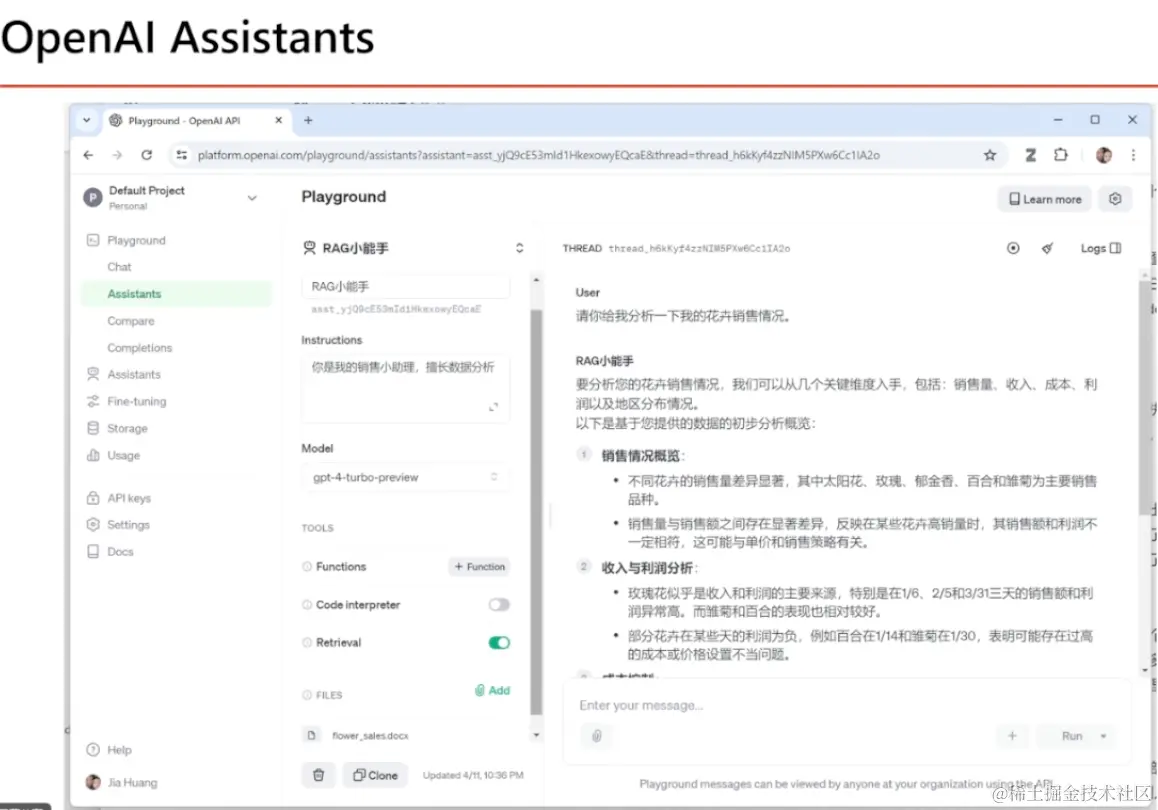Open the gpt-4-turbo-preview model dropdown
The image size is (1158, 810).
click(x=405, y=478)
